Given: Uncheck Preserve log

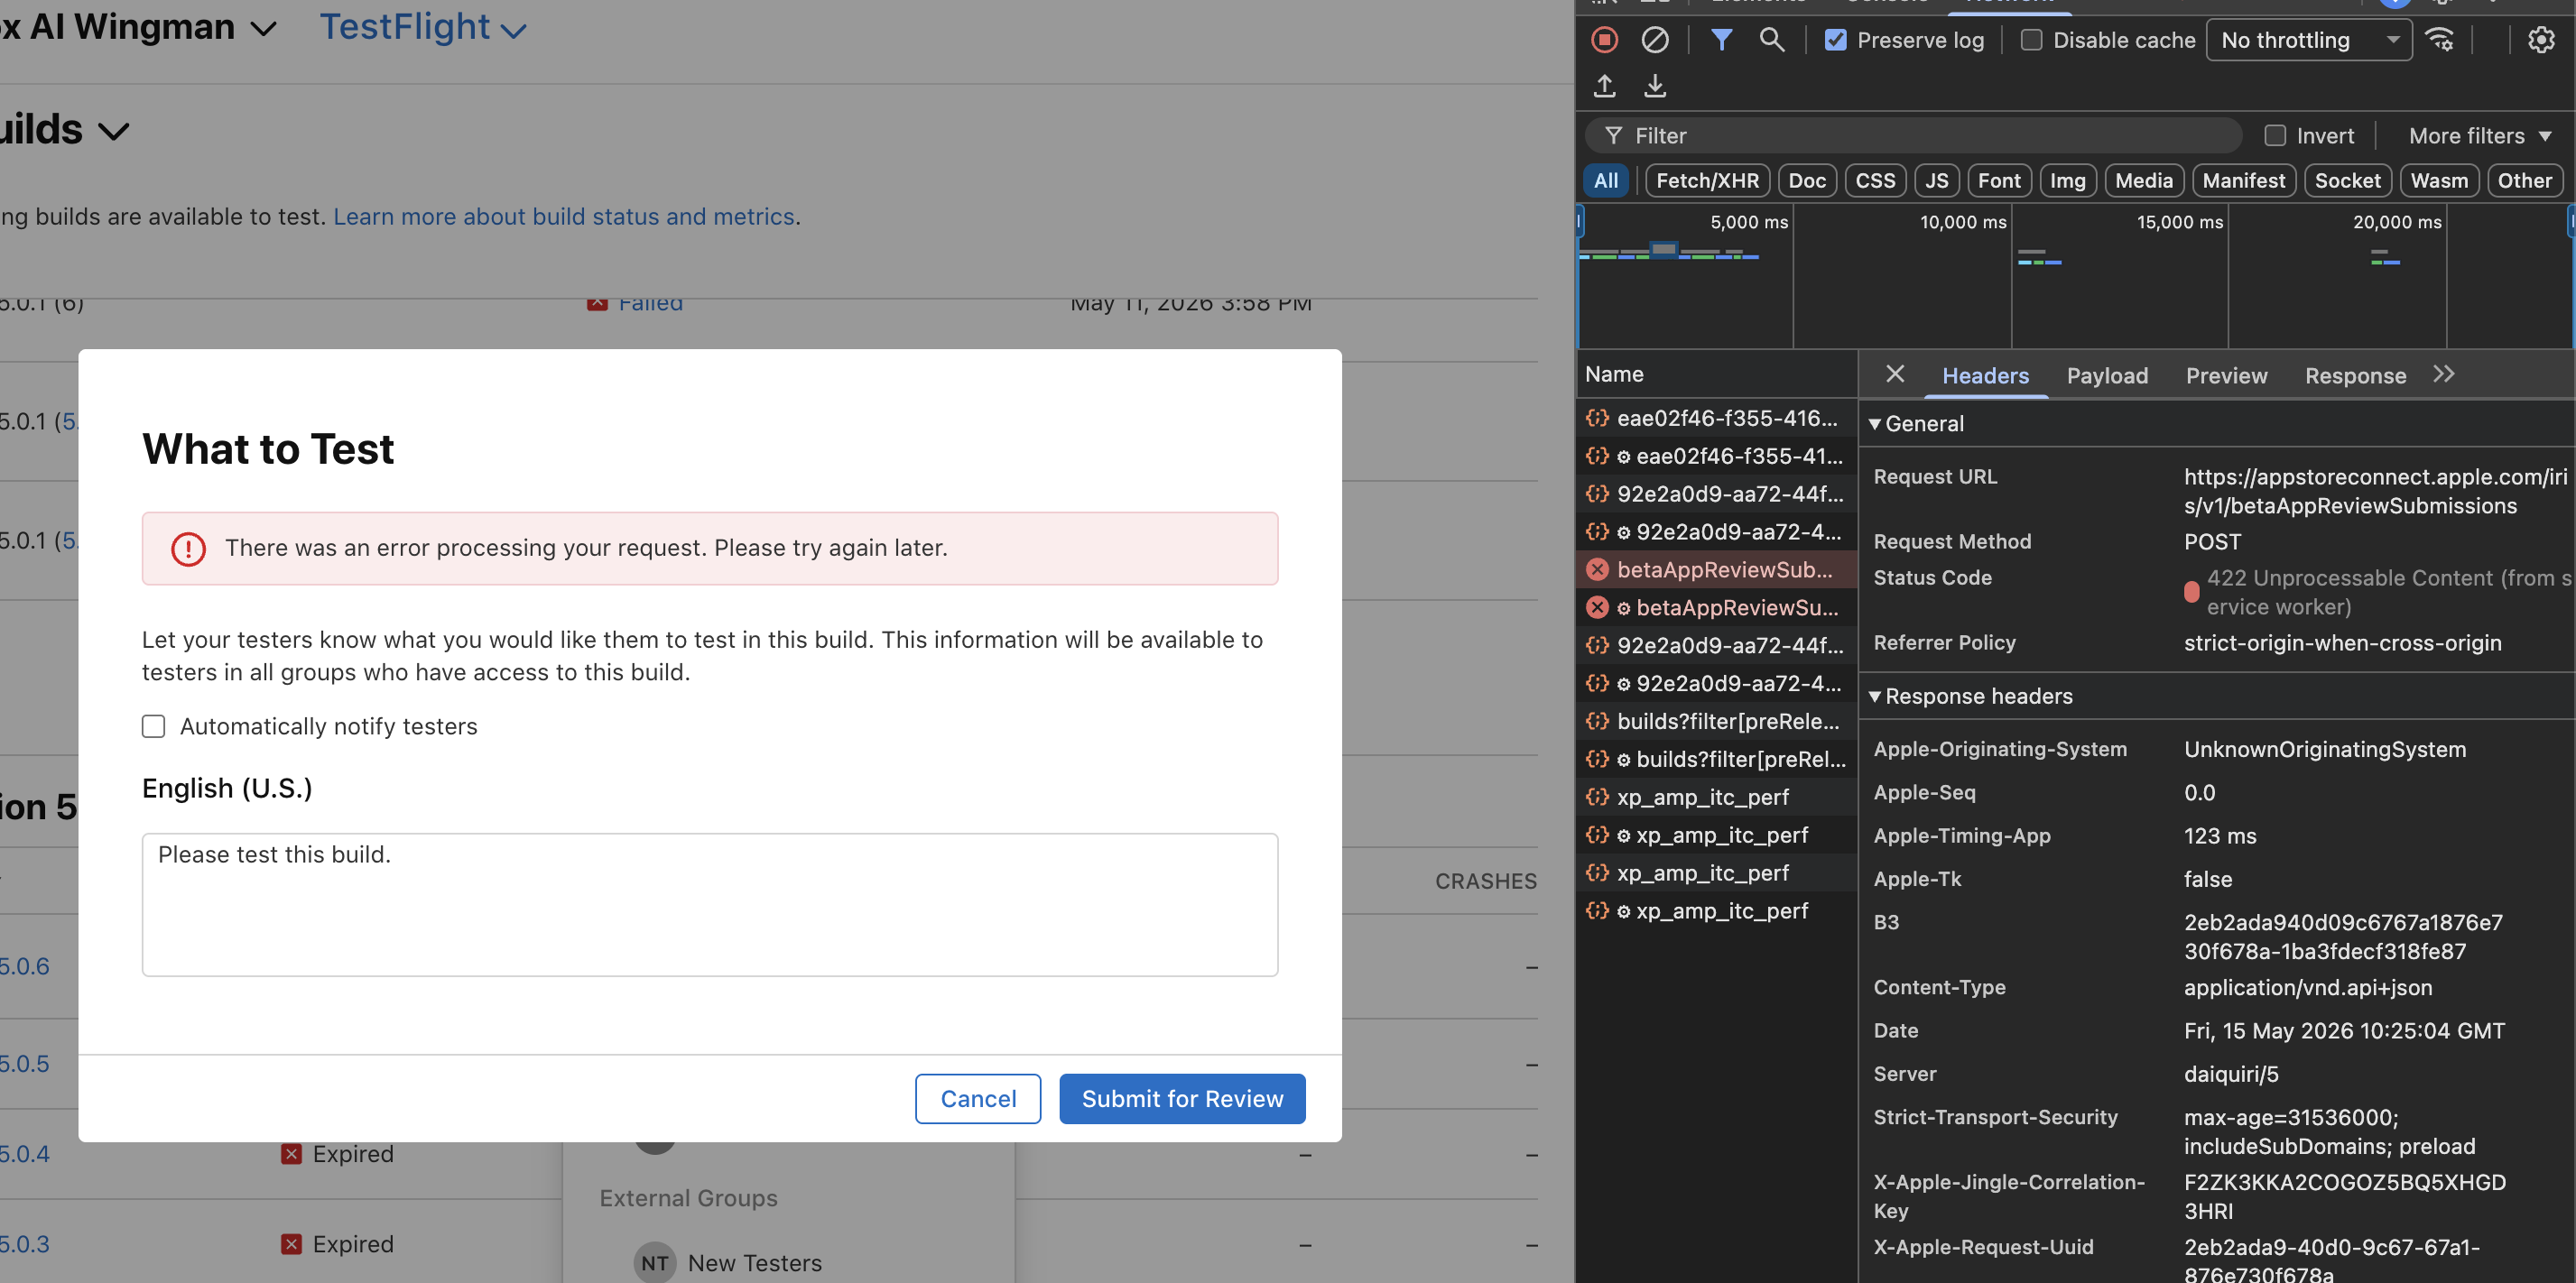Looking at the screenshot, I should coord(1835,40).
